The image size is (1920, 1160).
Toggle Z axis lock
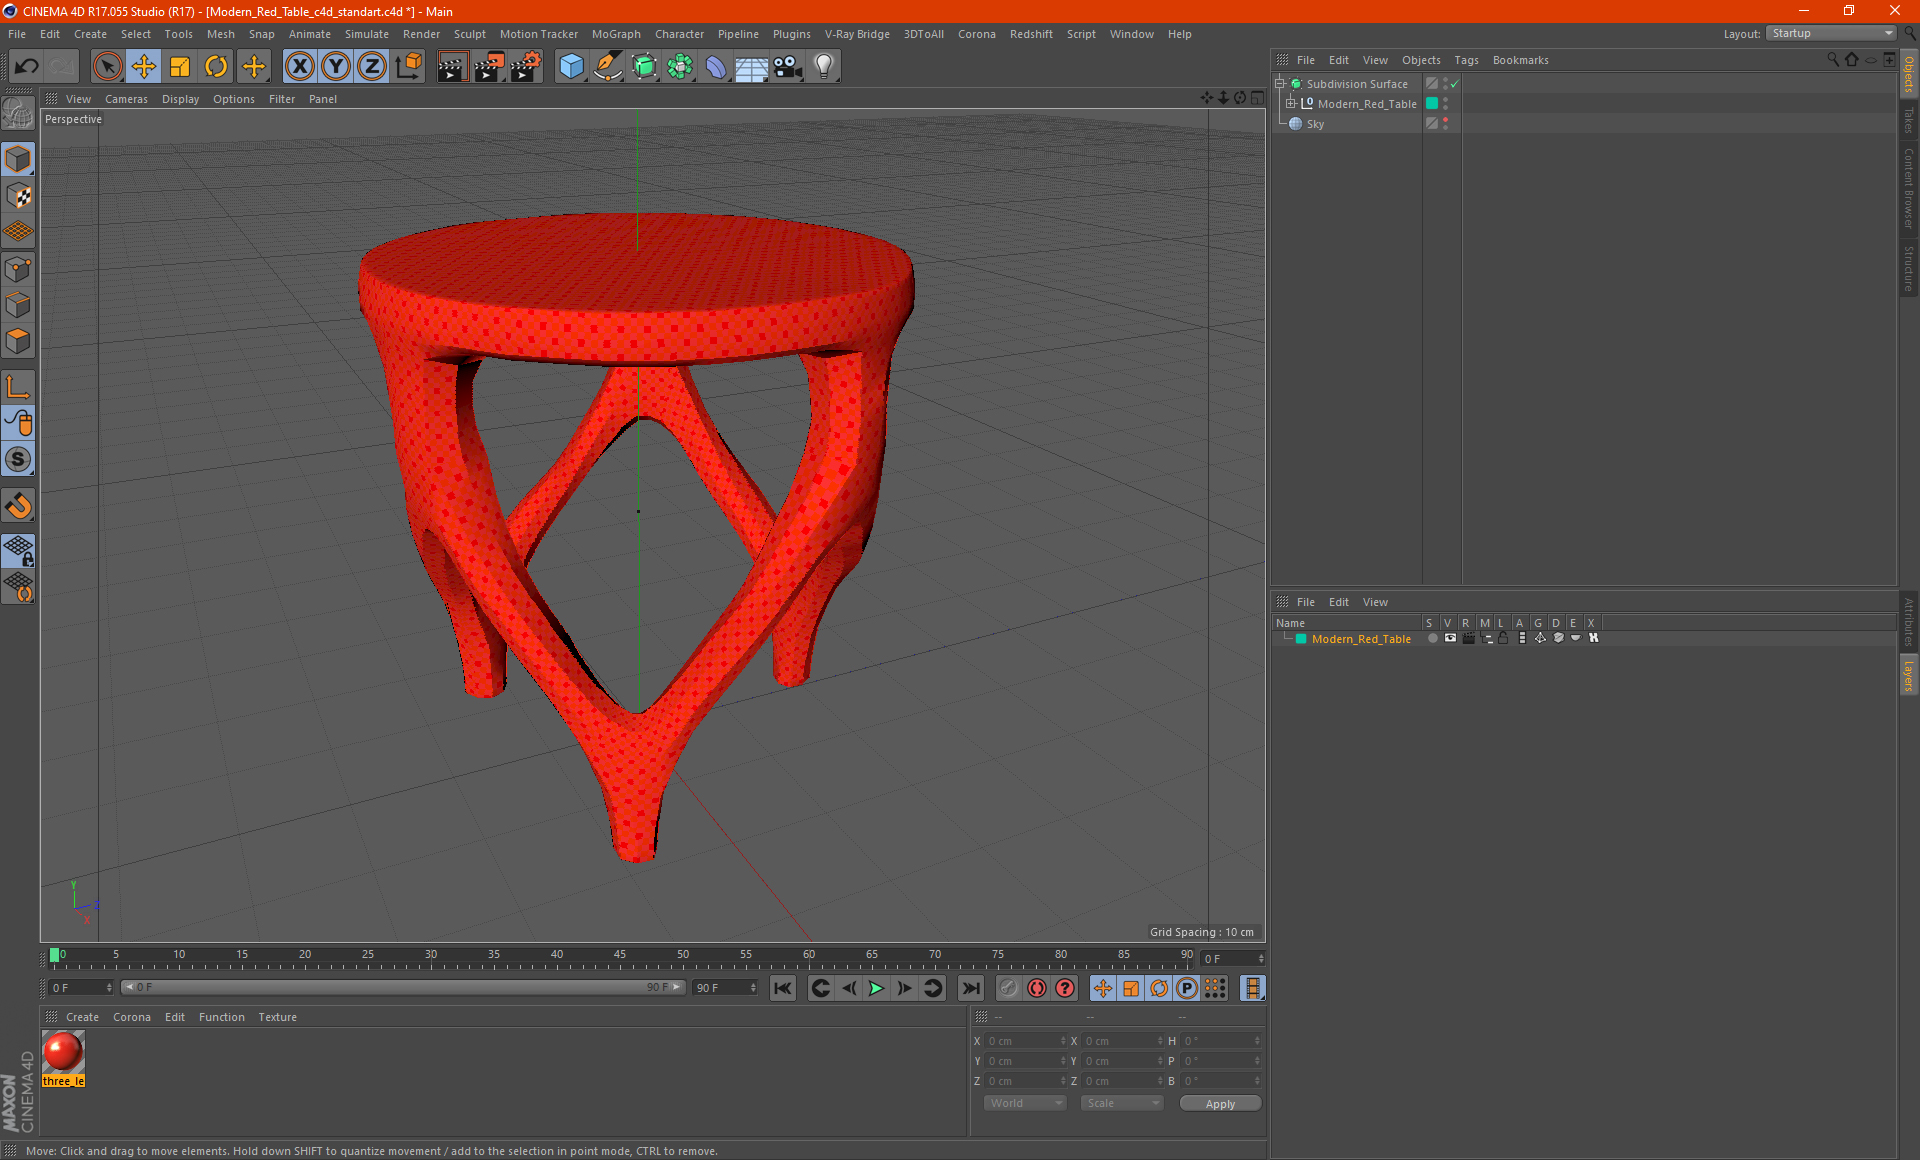click(372, 66)
